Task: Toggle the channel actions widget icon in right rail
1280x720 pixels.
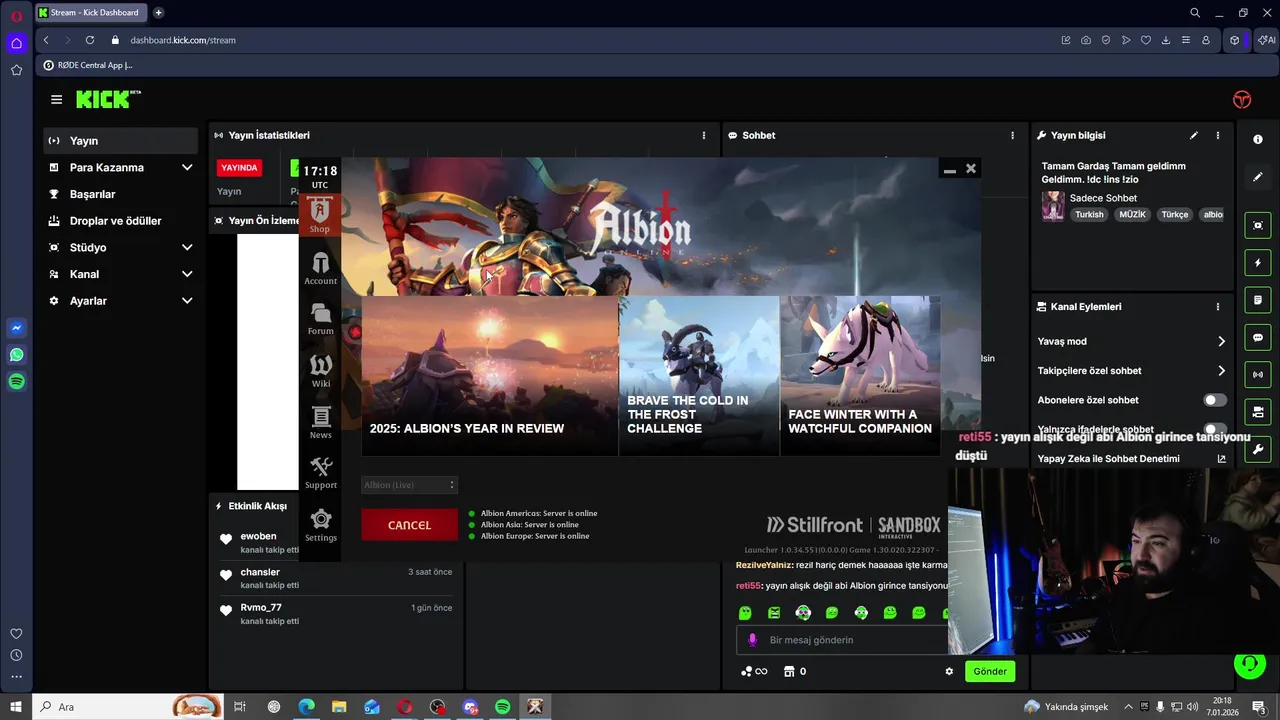Action: click(1258, 412)
